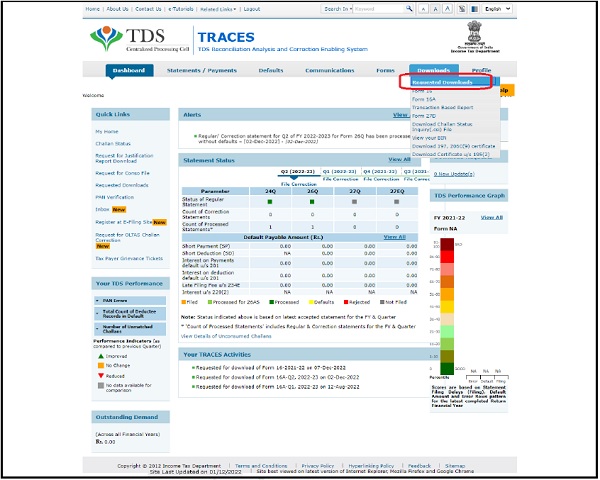
Task: Expand Number of Unmatched Challans section
Action: click(130, 329)
